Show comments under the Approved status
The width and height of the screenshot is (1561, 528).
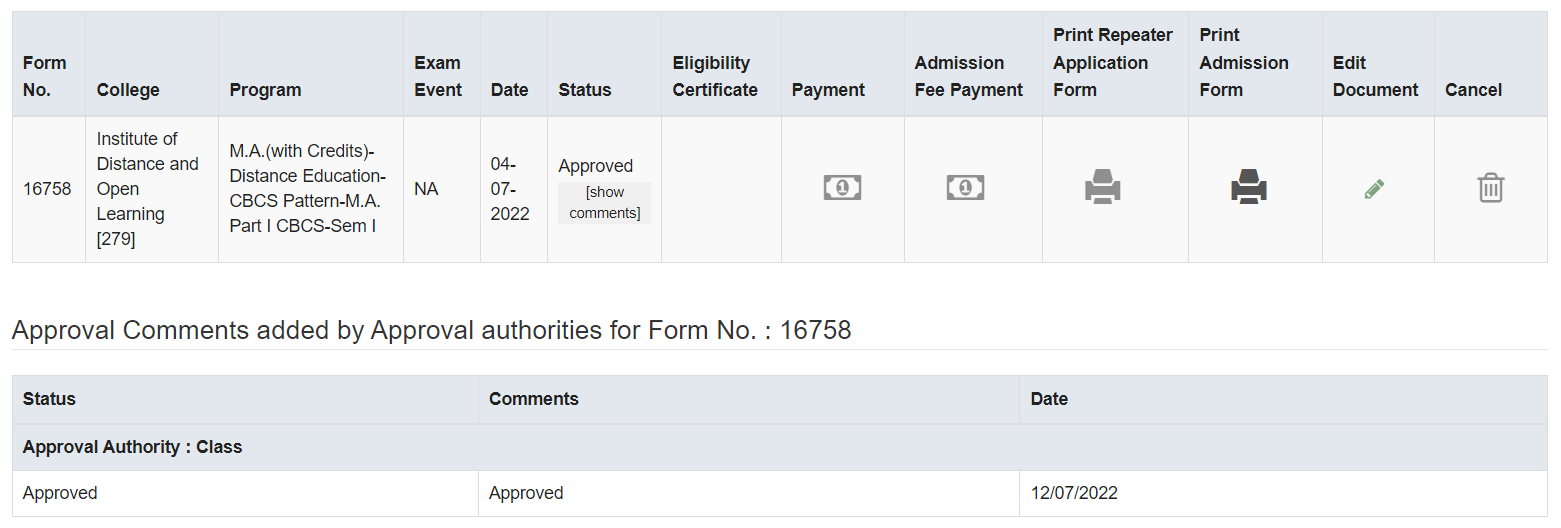[x=605, y=203]
